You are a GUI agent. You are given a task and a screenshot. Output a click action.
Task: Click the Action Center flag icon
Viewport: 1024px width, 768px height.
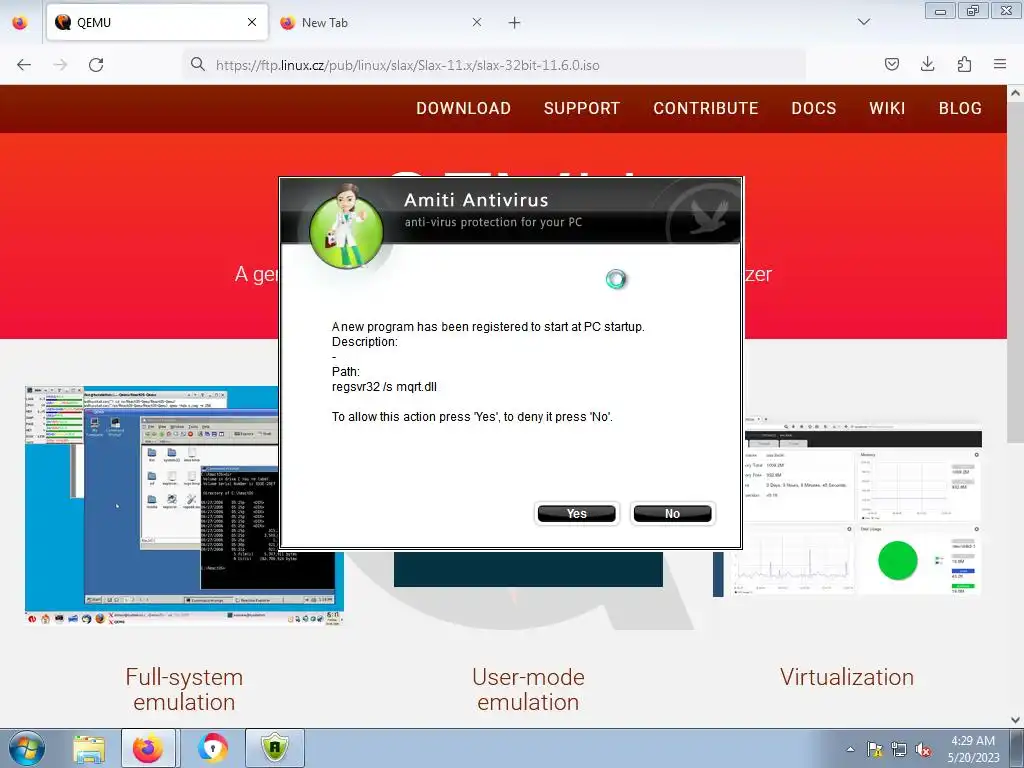(875, 749)
